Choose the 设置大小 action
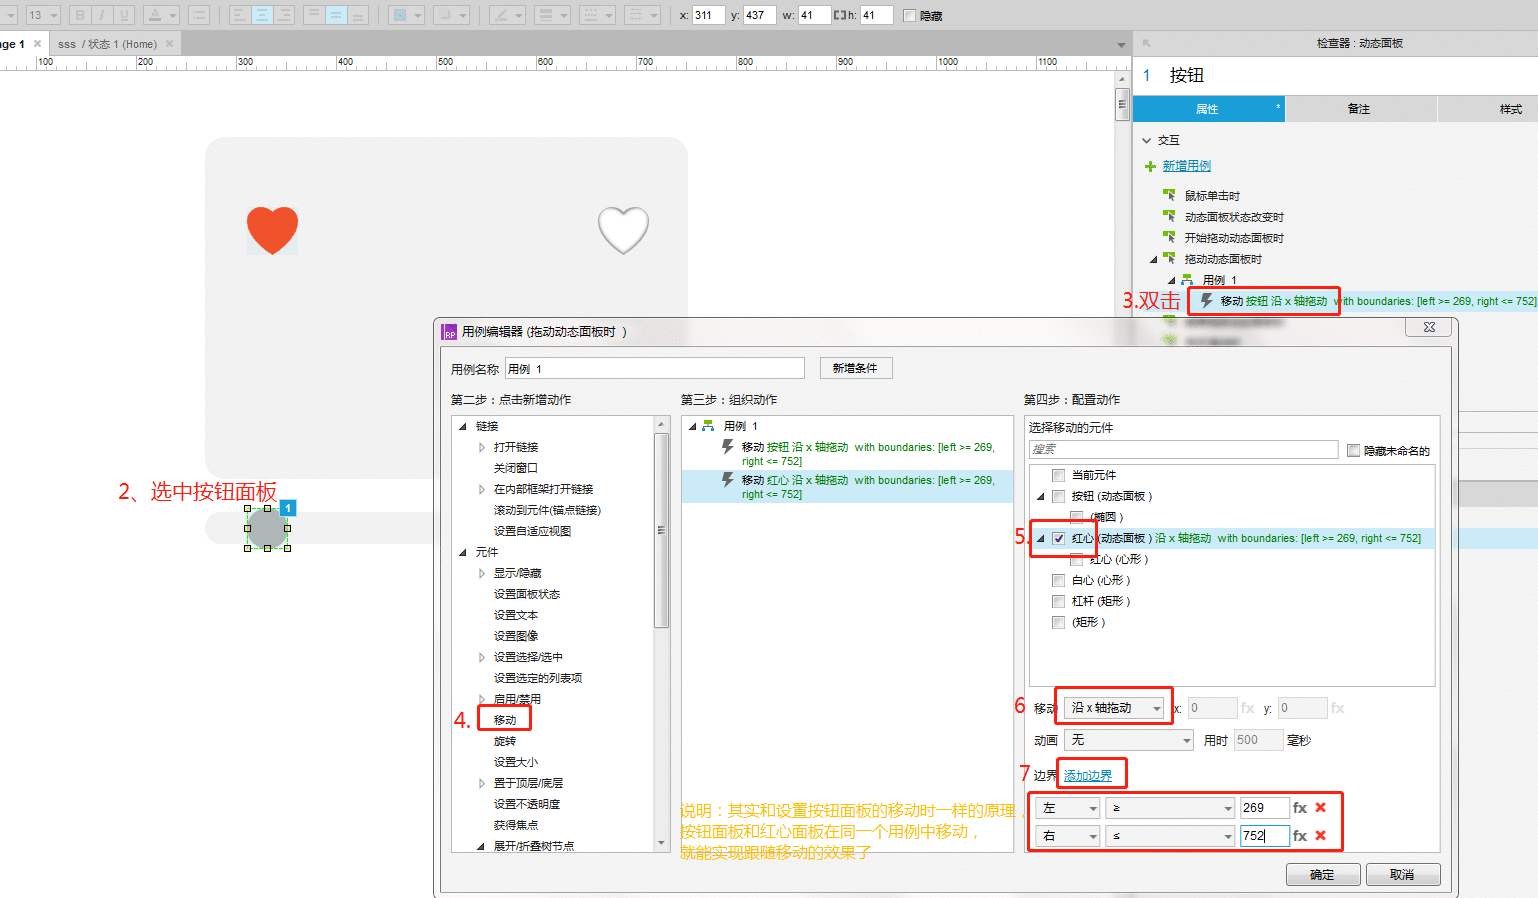1538x898 pixels. pyautogui.click(x=516, y=762)
